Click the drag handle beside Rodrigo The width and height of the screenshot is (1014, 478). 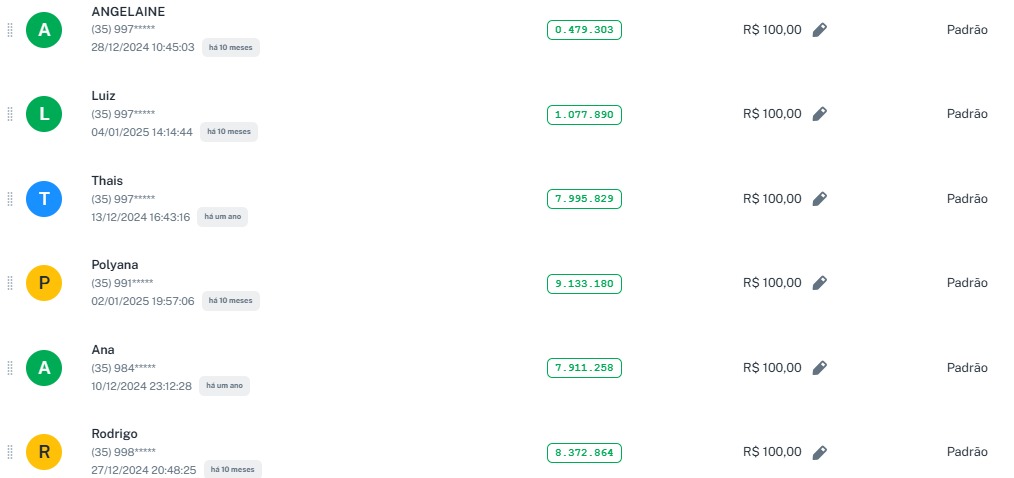click(x=10, y=452)
